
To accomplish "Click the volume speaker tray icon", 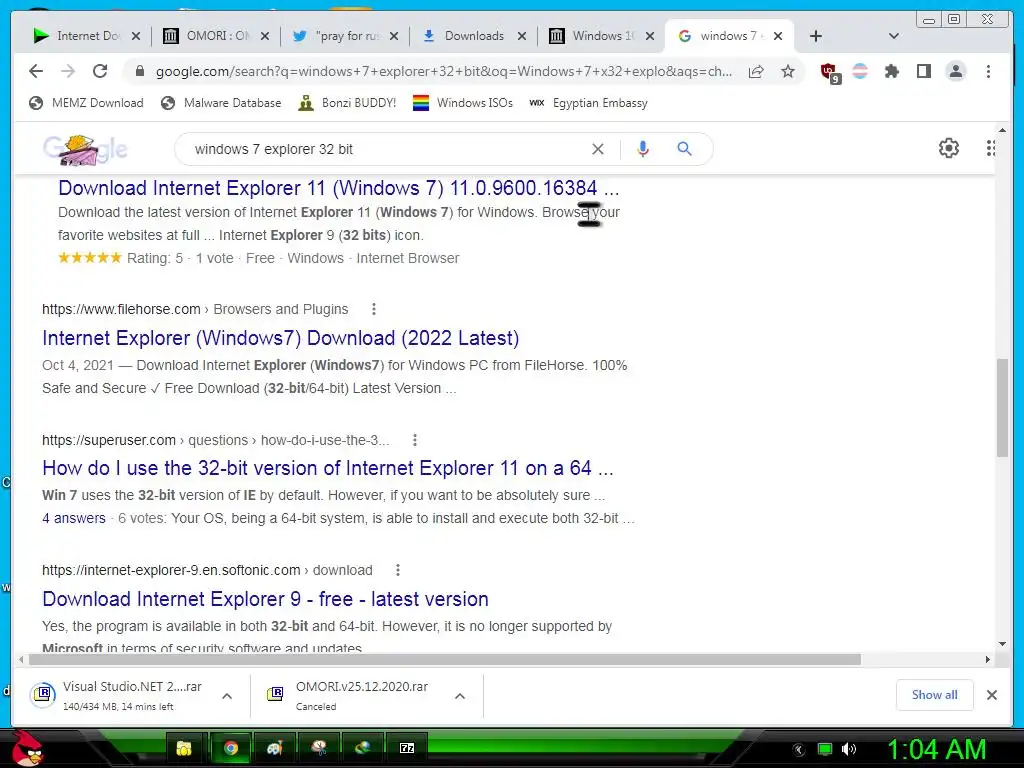I will [848, 749].
